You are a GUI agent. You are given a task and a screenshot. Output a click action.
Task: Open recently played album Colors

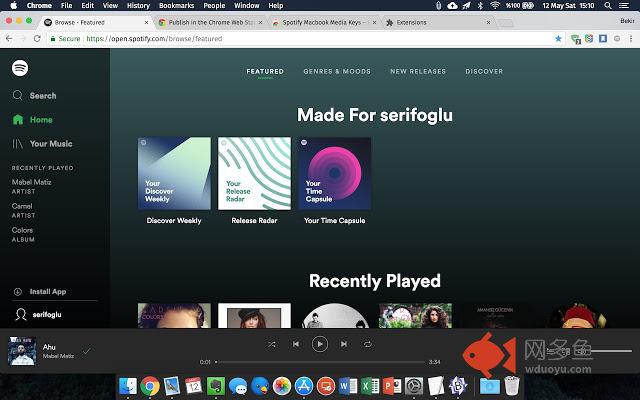[x=22, y=230]
